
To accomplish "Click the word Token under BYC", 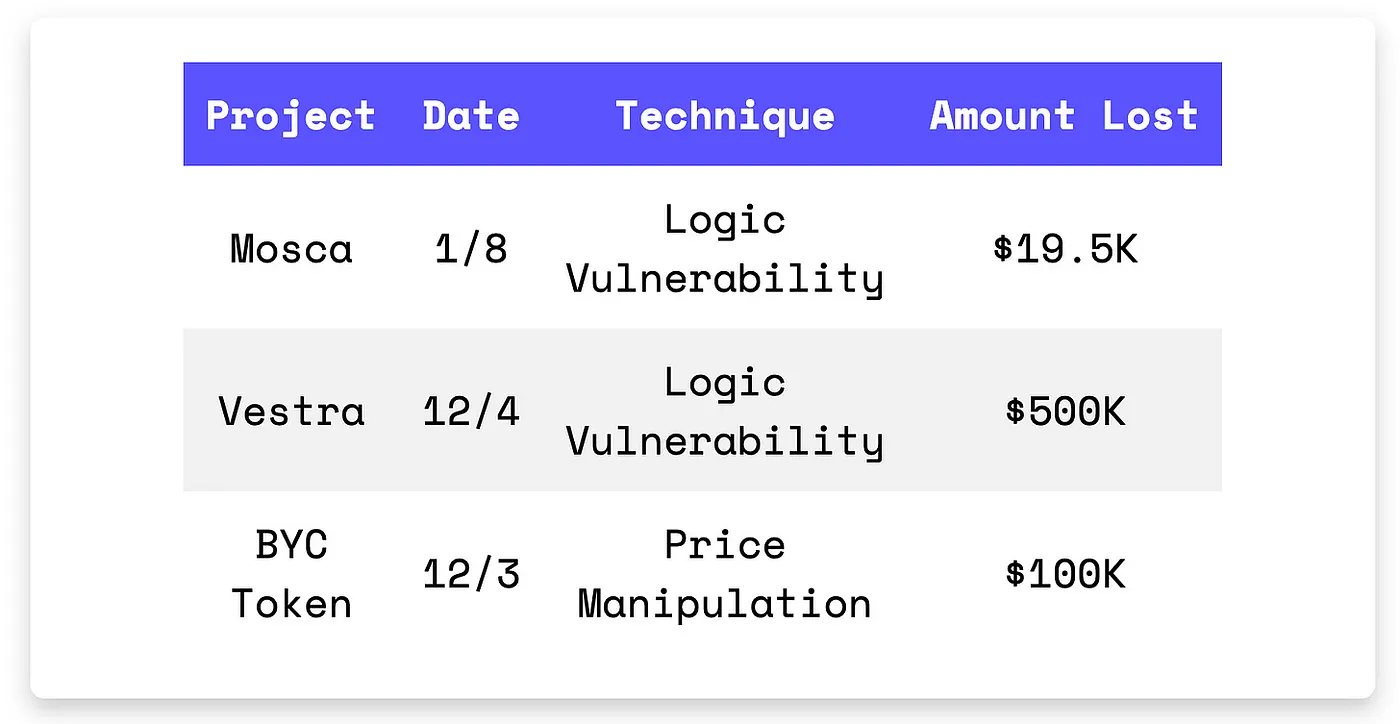I will (x=291, y=604).
